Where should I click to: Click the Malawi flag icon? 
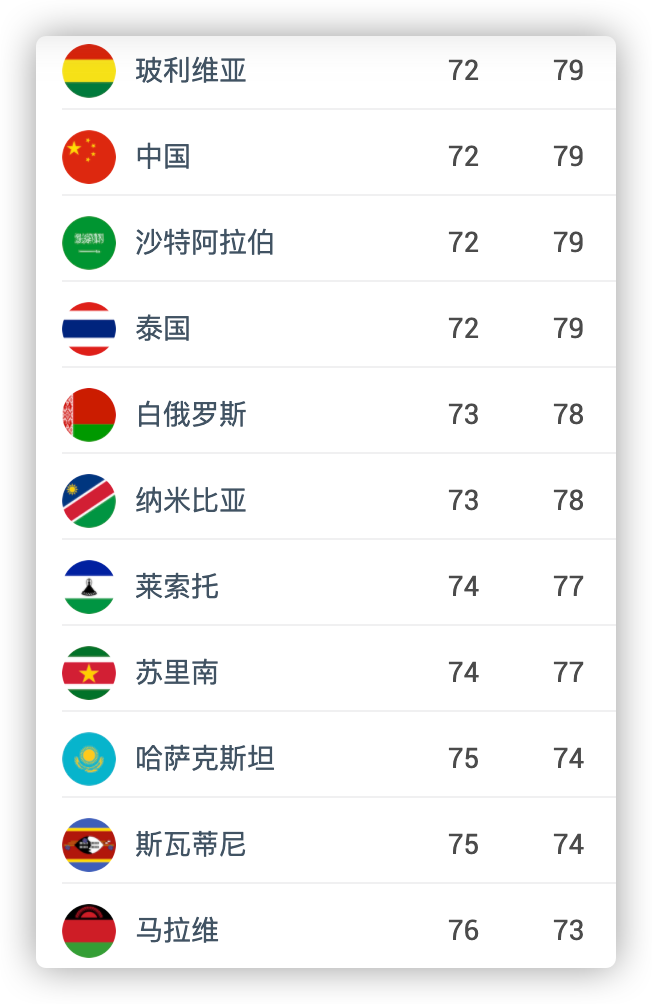(x=89, y=931)
